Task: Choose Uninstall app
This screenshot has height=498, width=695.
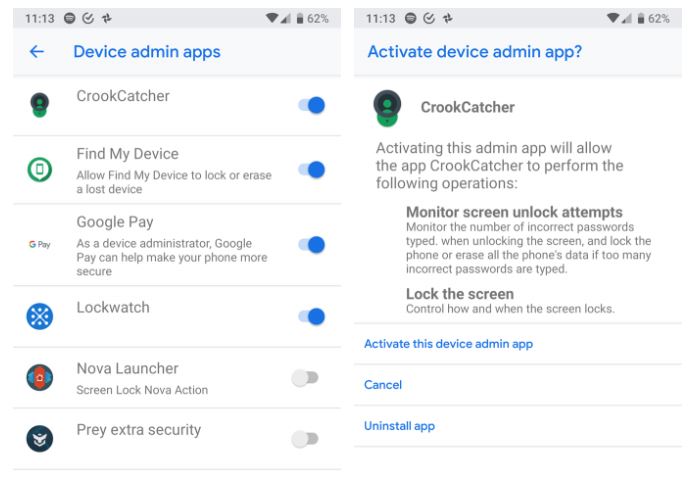Action: tap(399, 426)
